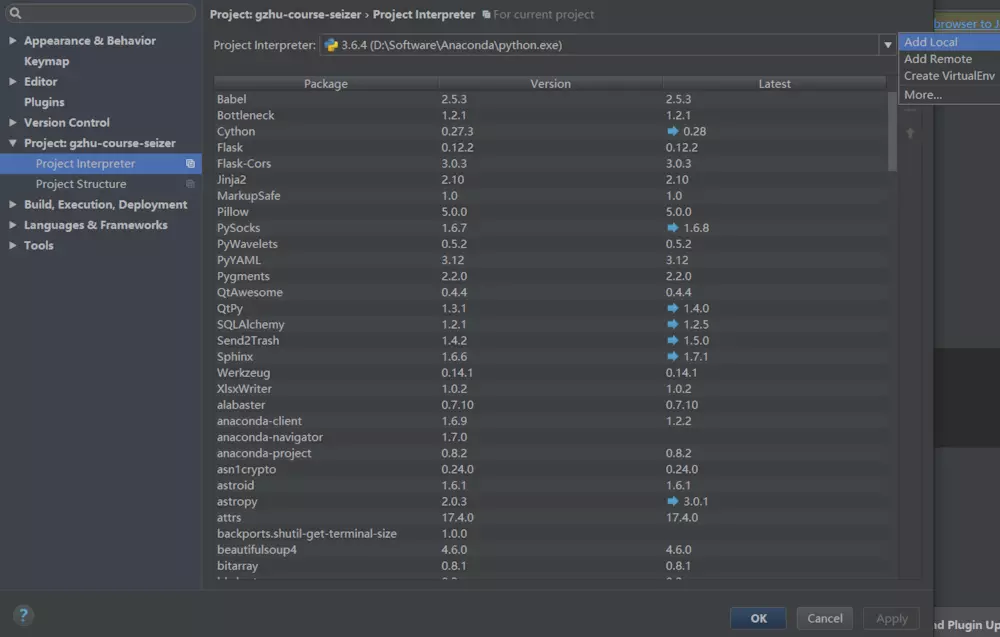Select the XlsxWriter package row
This screenshot has width=1000, height=637.
(x=550, y=389)
